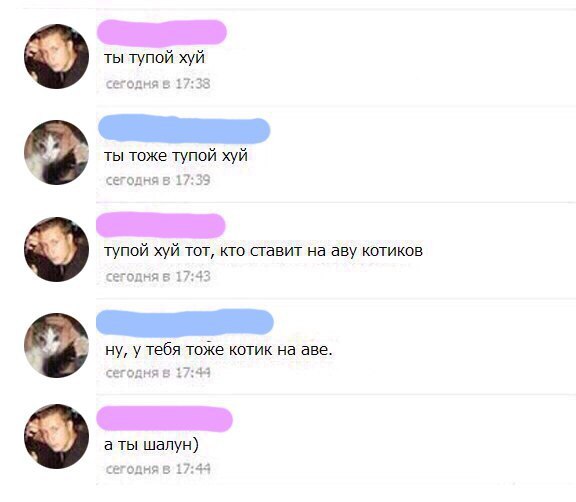The width and height of the screenshot is (576, 502).
Task: Select message text 'ты тупой хуй'
Action: pyautogui.click(x=155, y=58)
